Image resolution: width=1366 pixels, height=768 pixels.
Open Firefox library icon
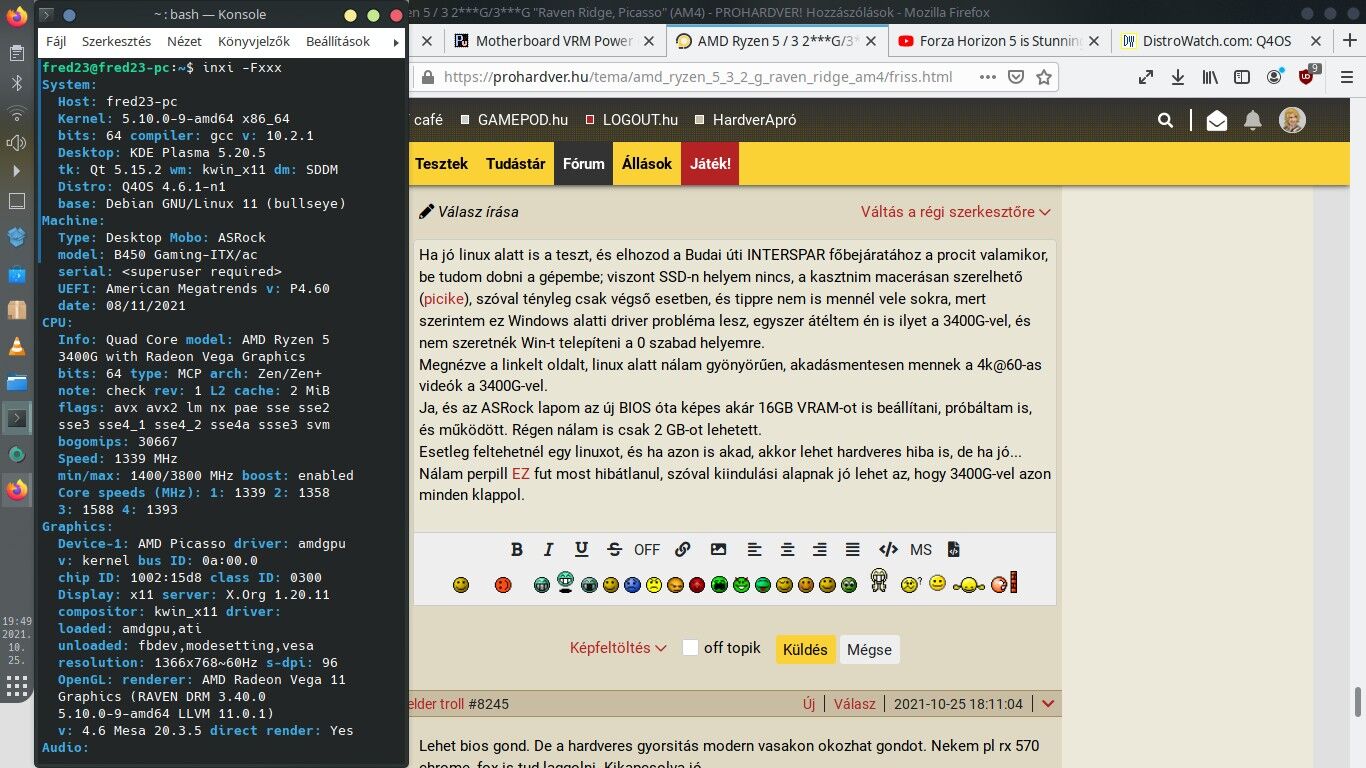pos(1210,77)
